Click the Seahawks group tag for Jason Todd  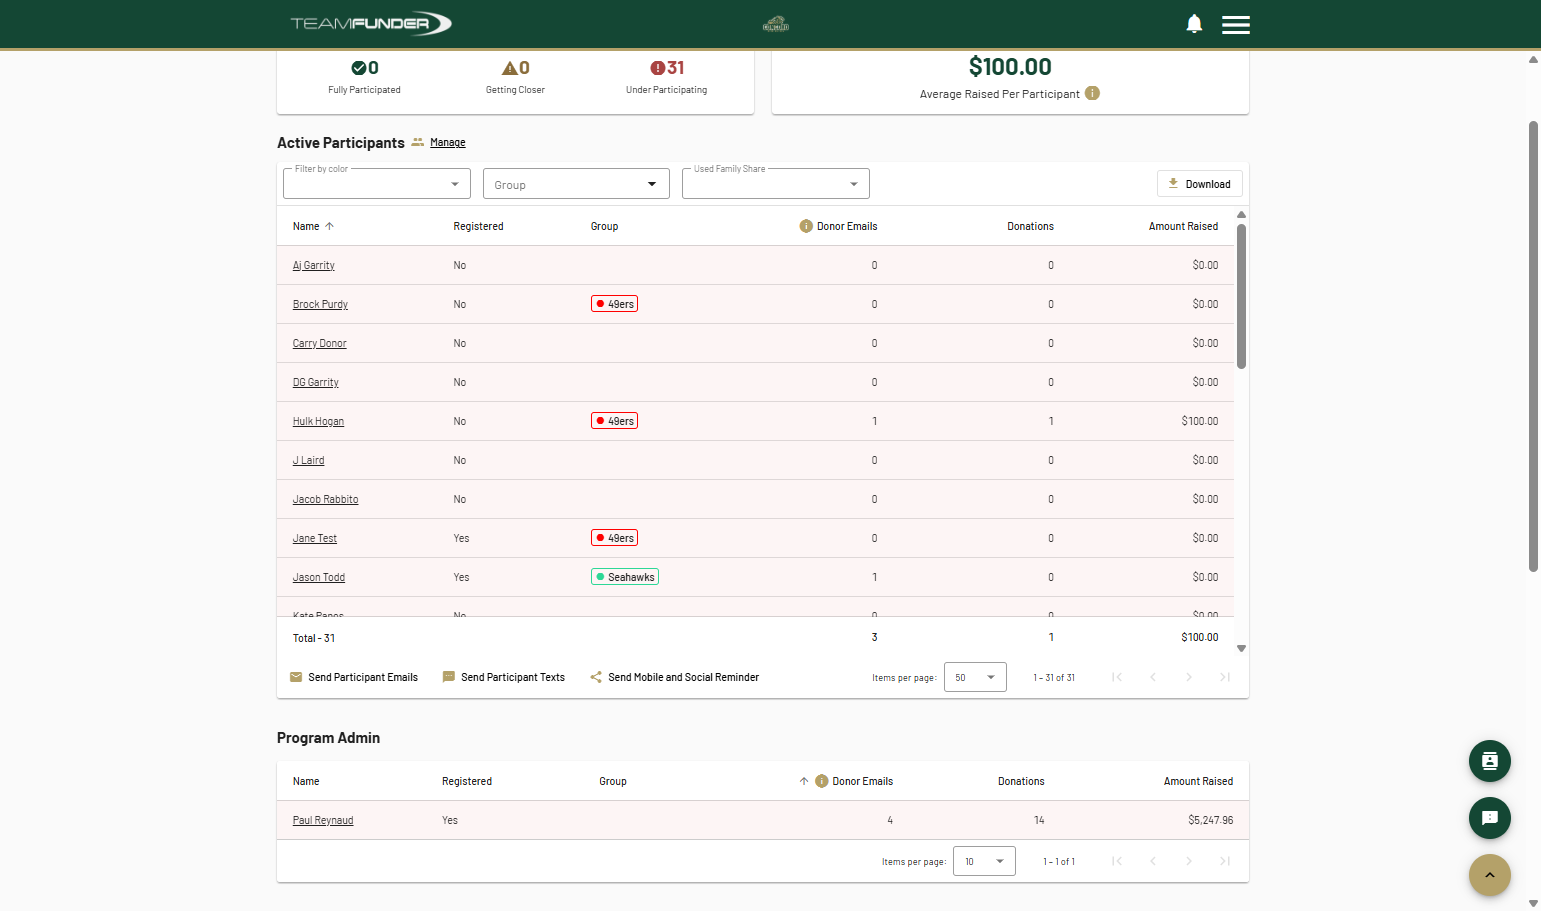point(625,577)
